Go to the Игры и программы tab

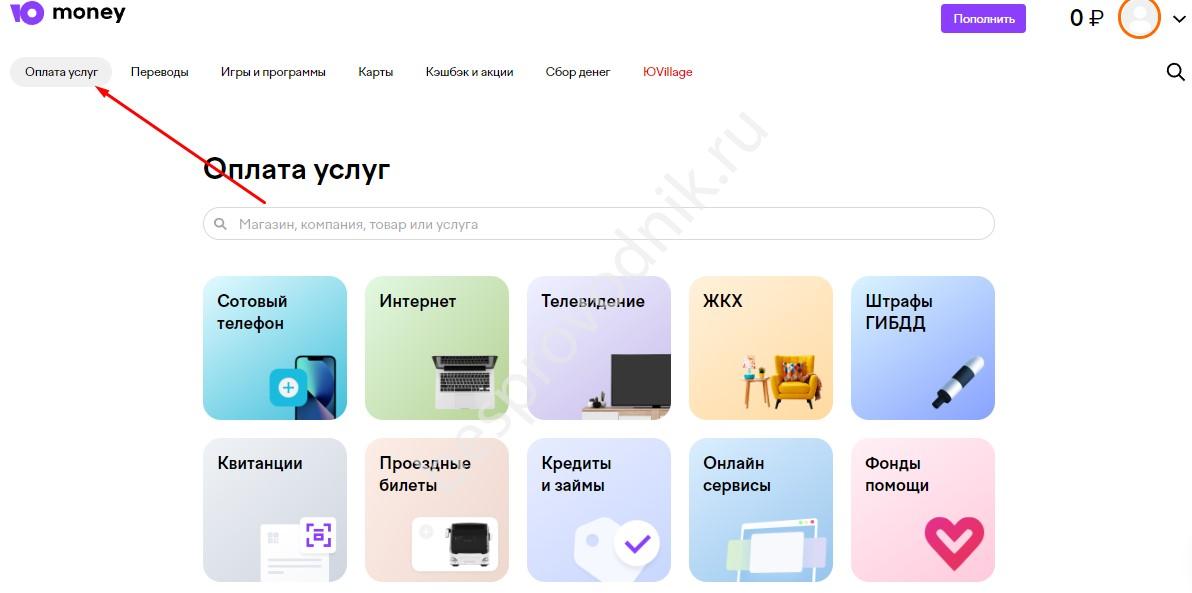tap(273, 72)
